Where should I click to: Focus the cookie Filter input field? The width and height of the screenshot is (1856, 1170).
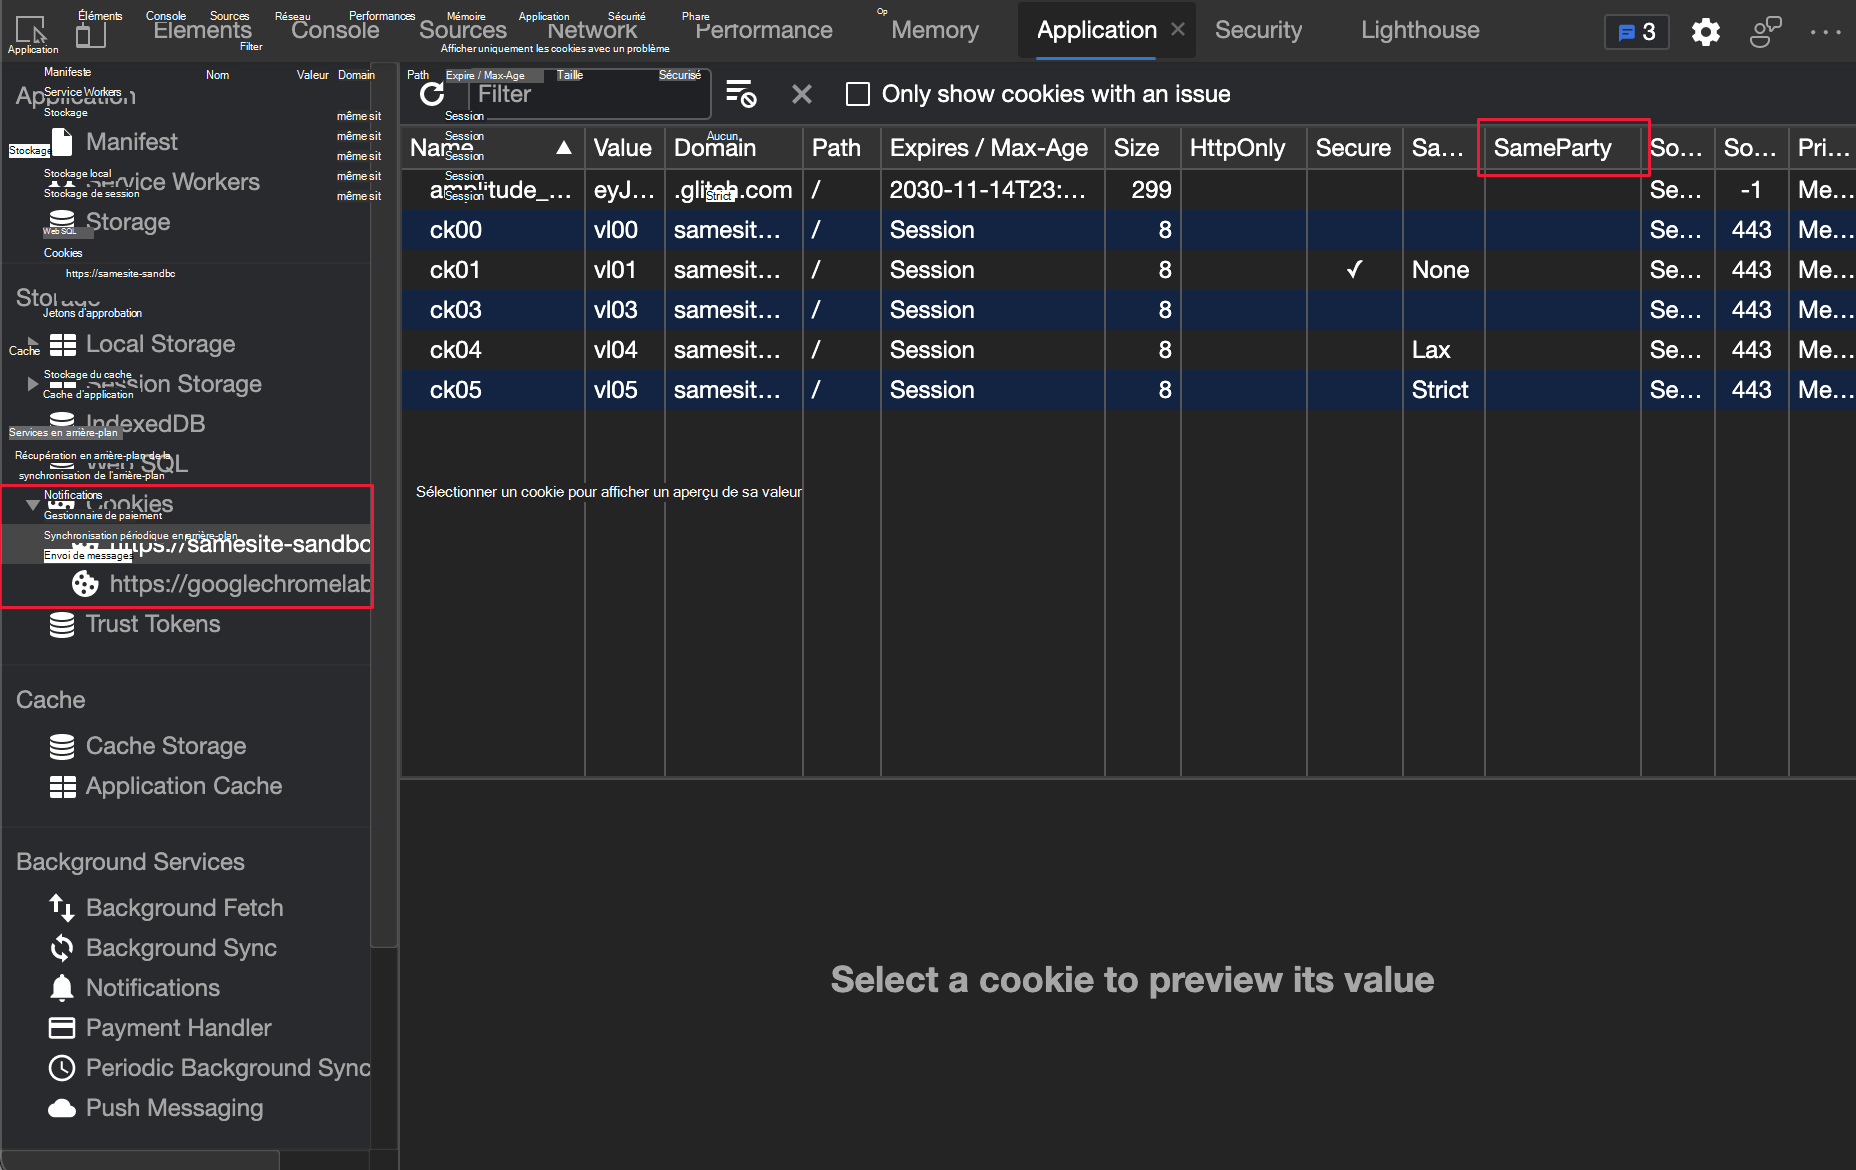(590, 94)
